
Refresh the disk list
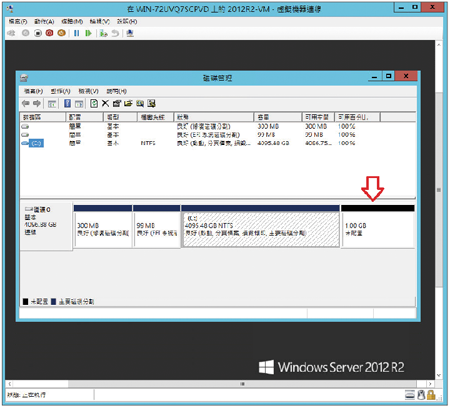(94, 103)
